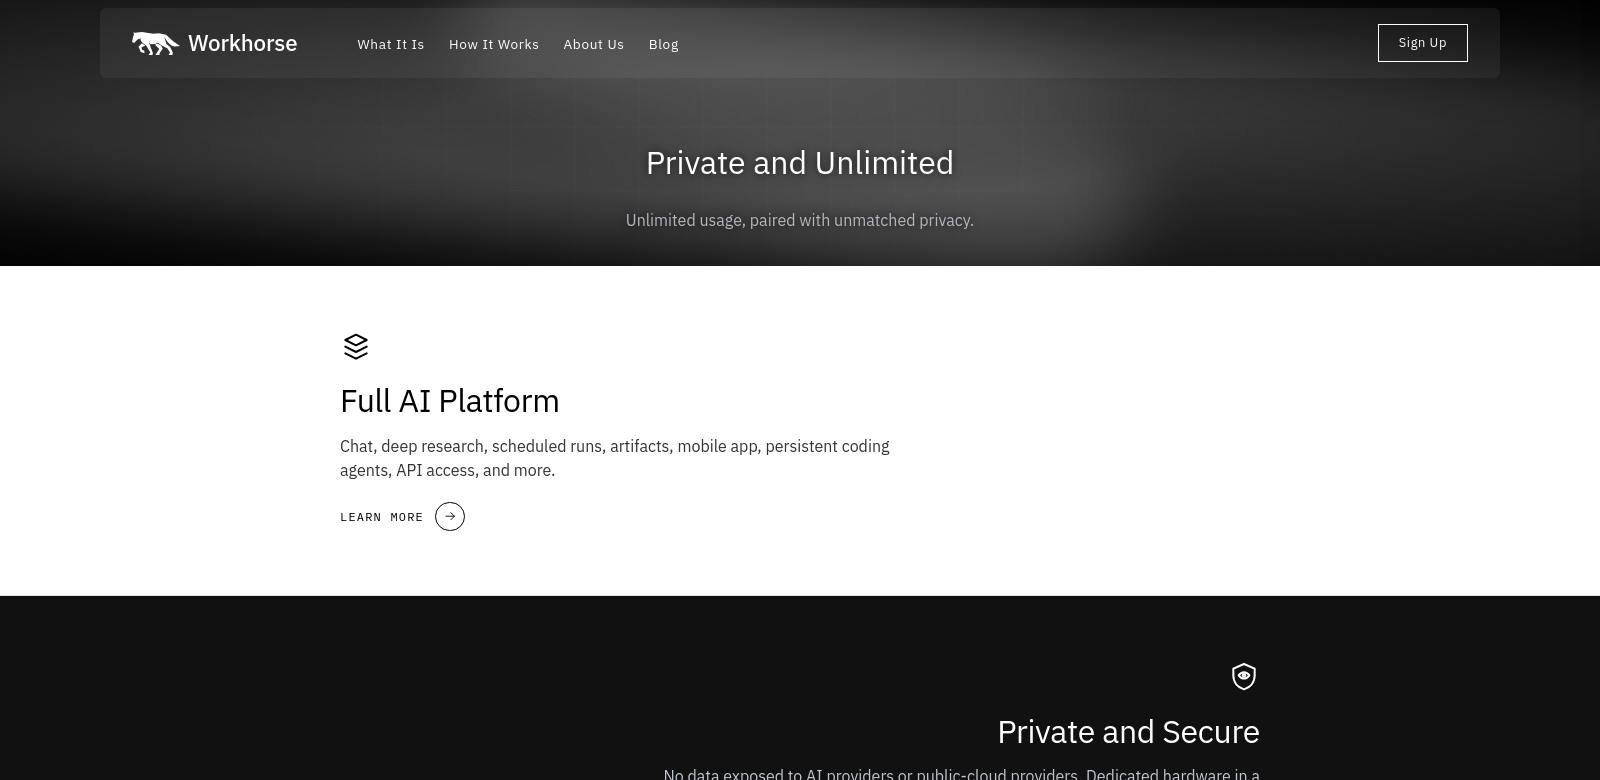Image resolution: width=1600 pixels, height=780 pixels.
Task: Open the What It Is menu item
Action: pyautogui.click(x=391, y=44)
